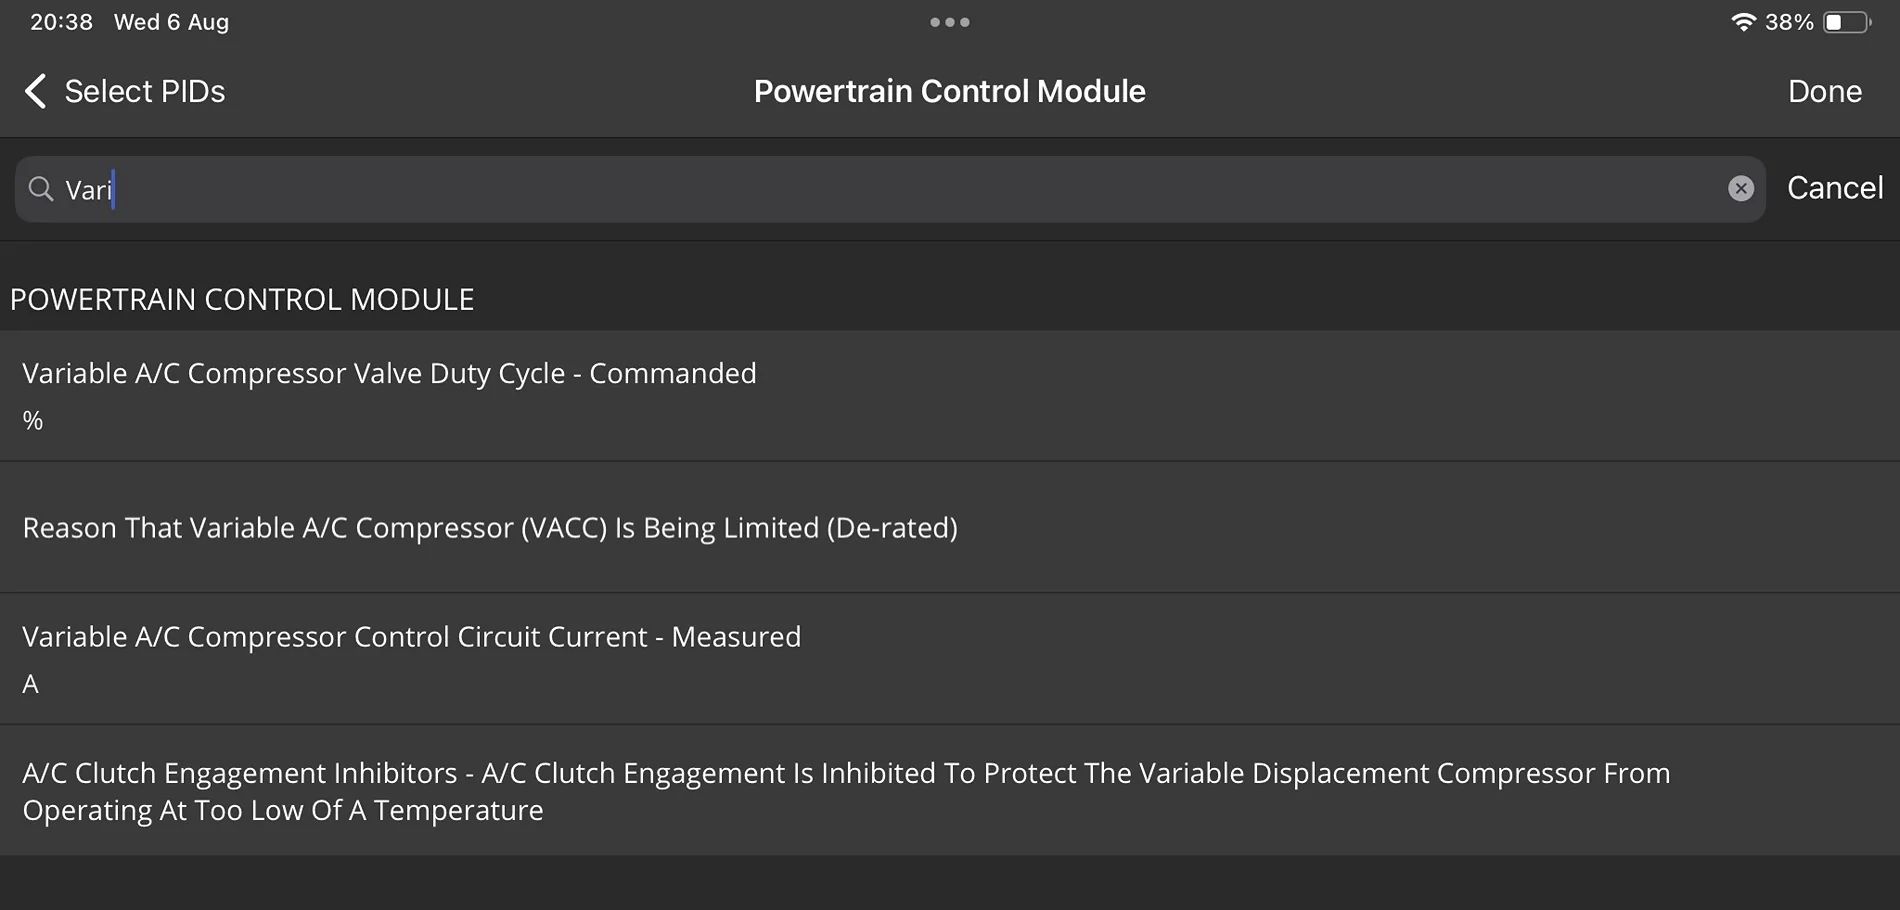This screenshot has height=910, width=1900.
Task: Go back via Select PIDs label
Action: coord(144,91)
